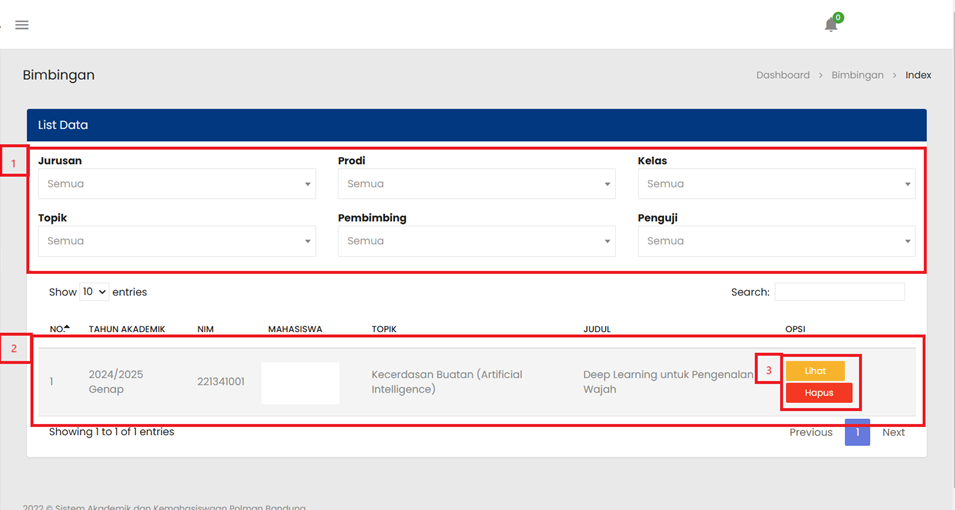Open the Jurusan dropdown
This screenshot has width=955, height=510.
tap(177, 184)
